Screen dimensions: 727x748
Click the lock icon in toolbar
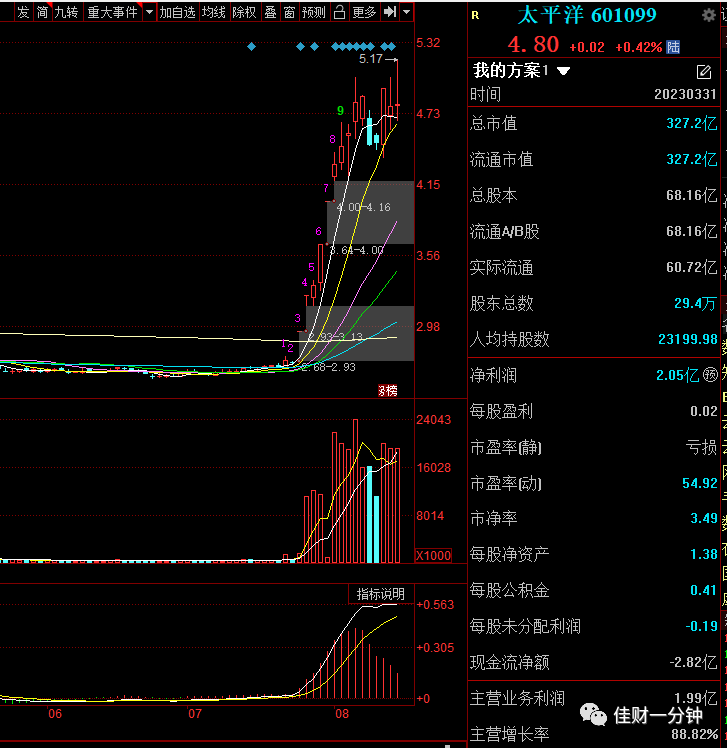(339, 12)
